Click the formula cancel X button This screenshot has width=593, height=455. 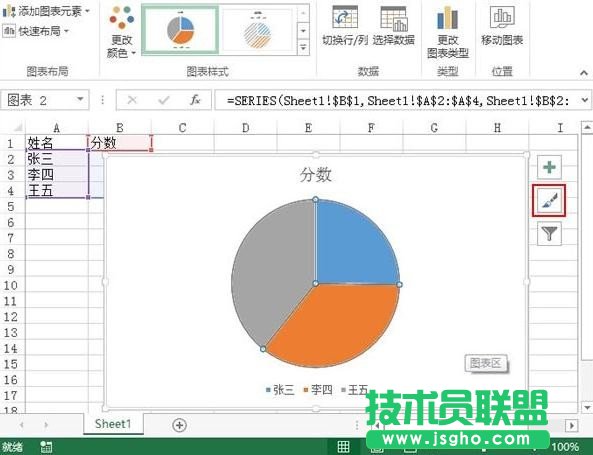tap(132, 100)
